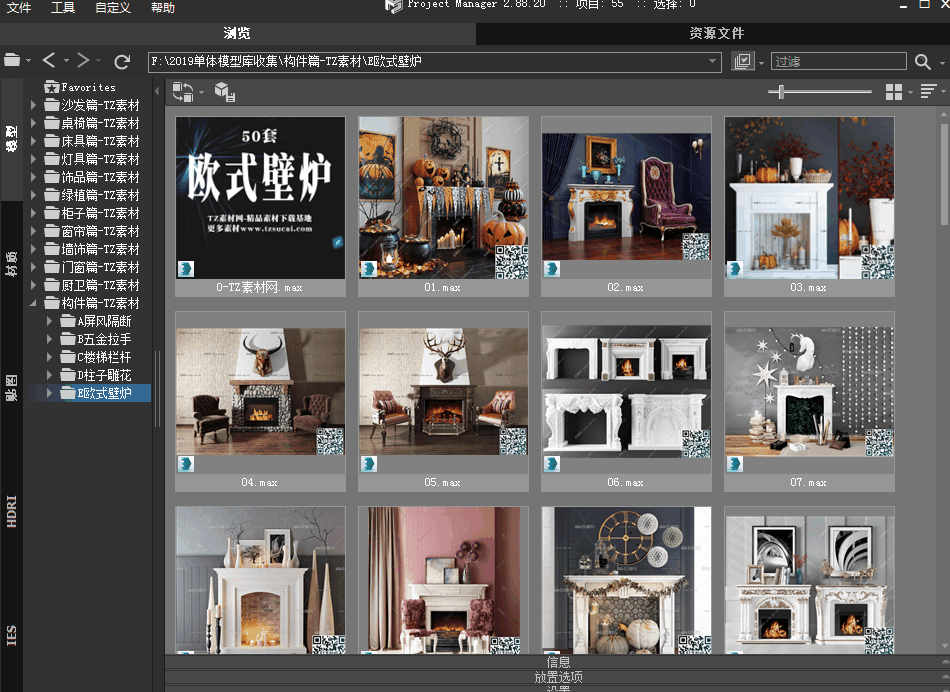
Task: Go back with the left arrow icon
Action: coord(49,62)
